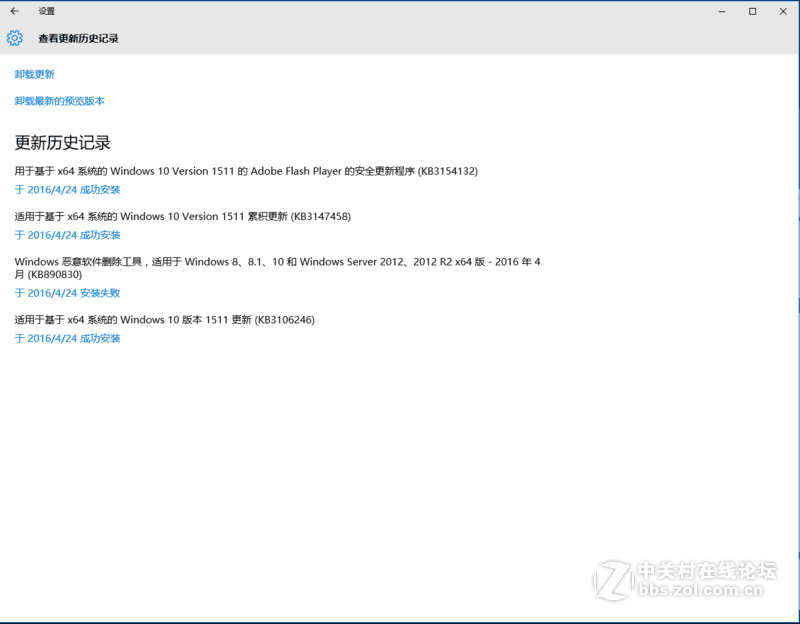Open the 卸载更新 link
This screenshot has width=800, height=624.
point(34,74)
